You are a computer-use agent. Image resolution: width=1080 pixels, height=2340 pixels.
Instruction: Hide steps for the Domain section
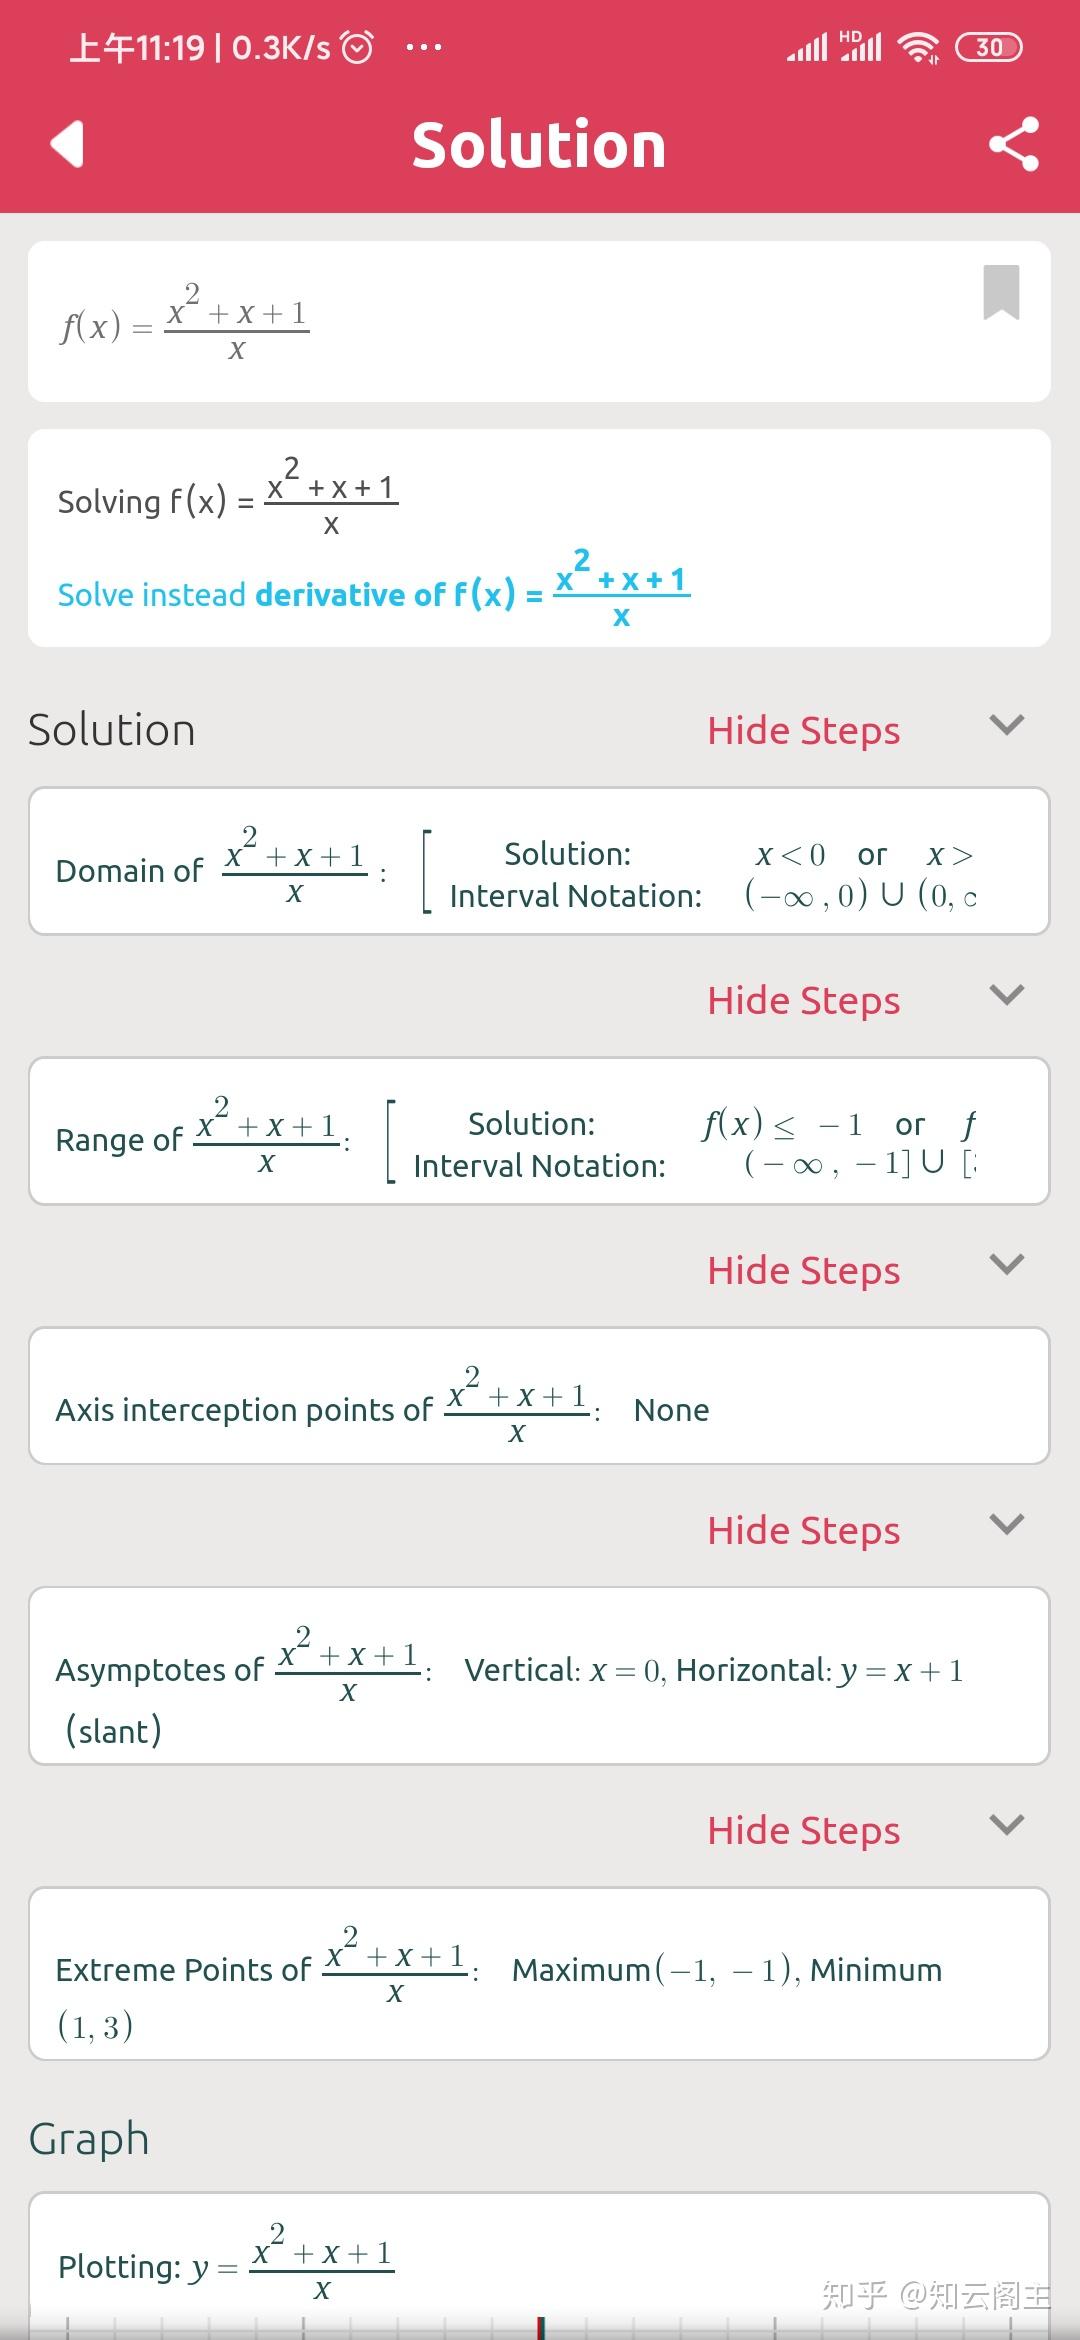coord(803,731)
